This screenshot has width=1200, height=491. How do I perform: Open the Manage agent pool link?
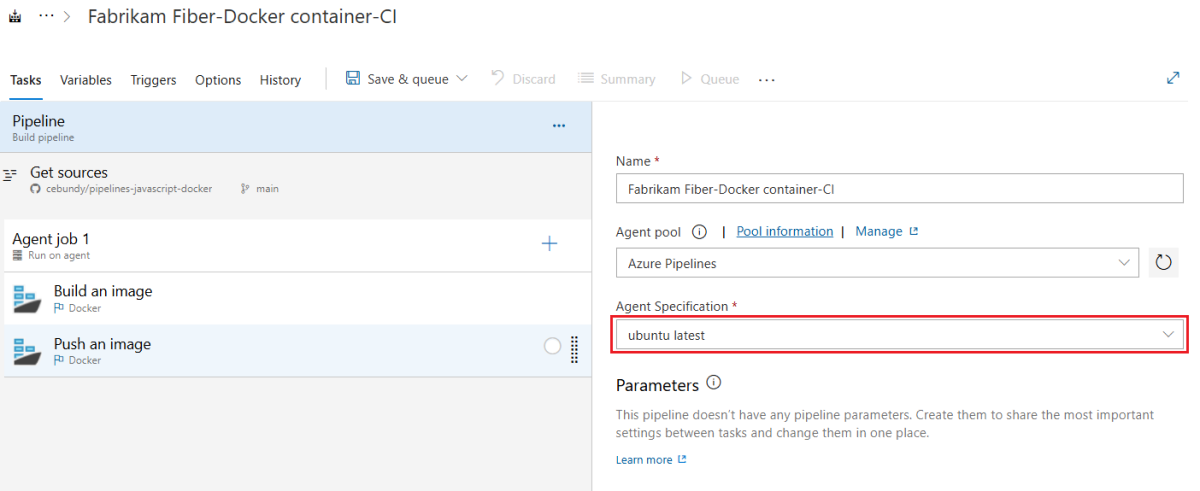tap(887, 231)
